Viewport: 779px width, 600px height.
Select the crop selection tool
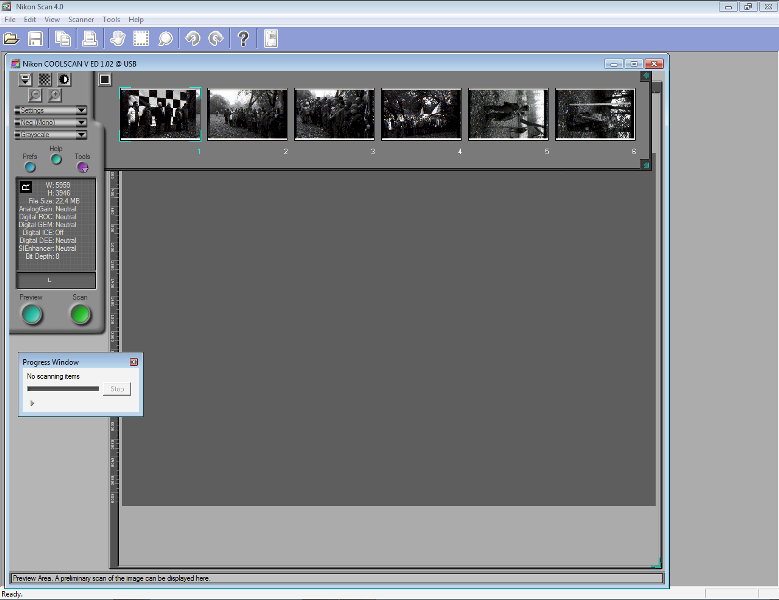coord(140,39)
